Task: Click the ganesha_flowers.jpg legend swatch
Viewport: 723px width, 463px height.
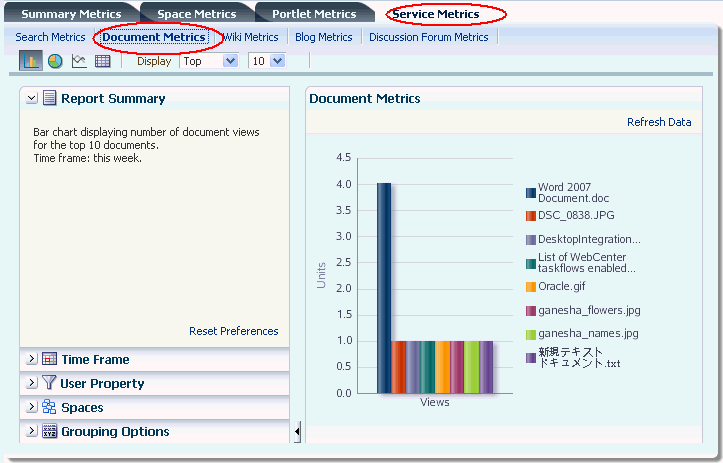Action: 531,310
